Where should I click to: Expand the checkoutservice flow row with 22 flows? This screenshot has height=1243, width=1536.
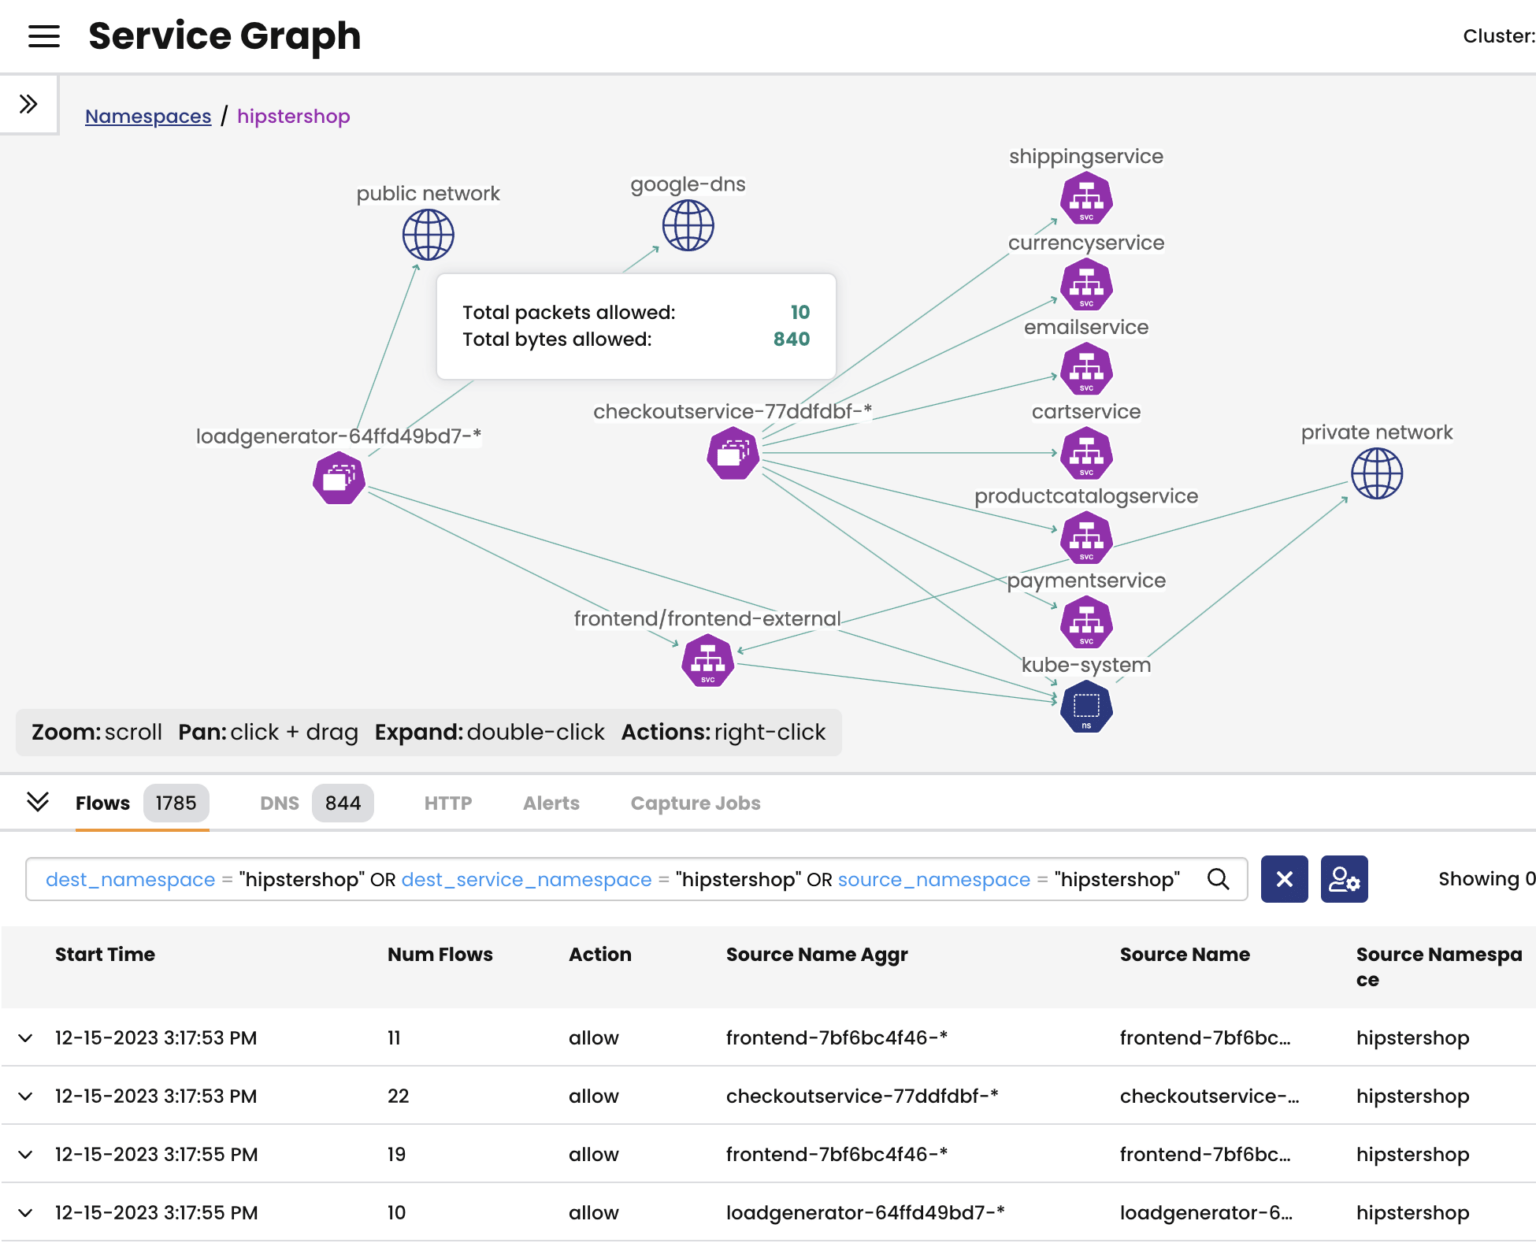click(x=26, y=1096)
